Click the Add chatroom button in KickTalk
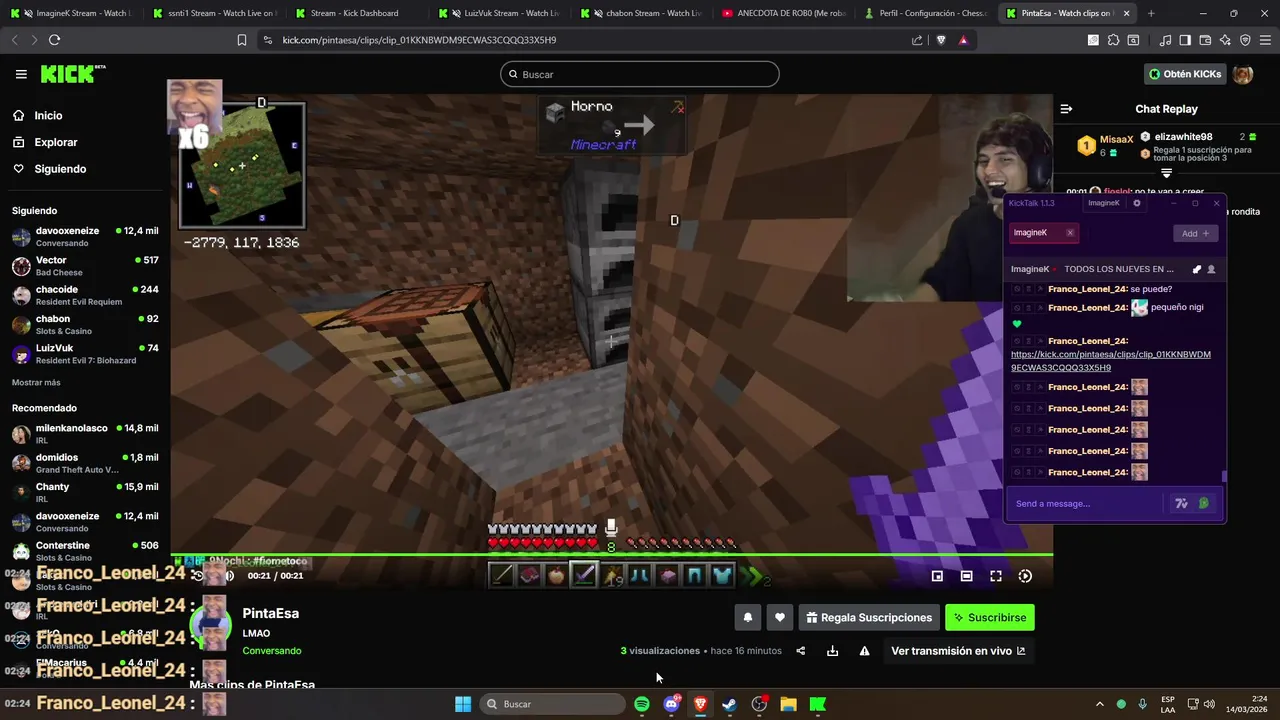Viewport: 1280px width, 720px height. pos(1195,233)
